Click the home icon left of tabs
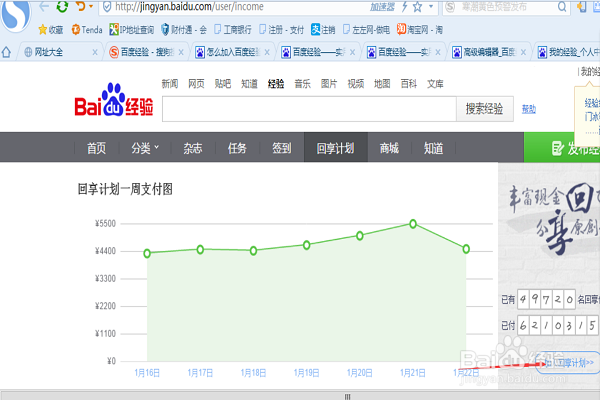This screenshot has width=600, height=400. pos(7,52)
